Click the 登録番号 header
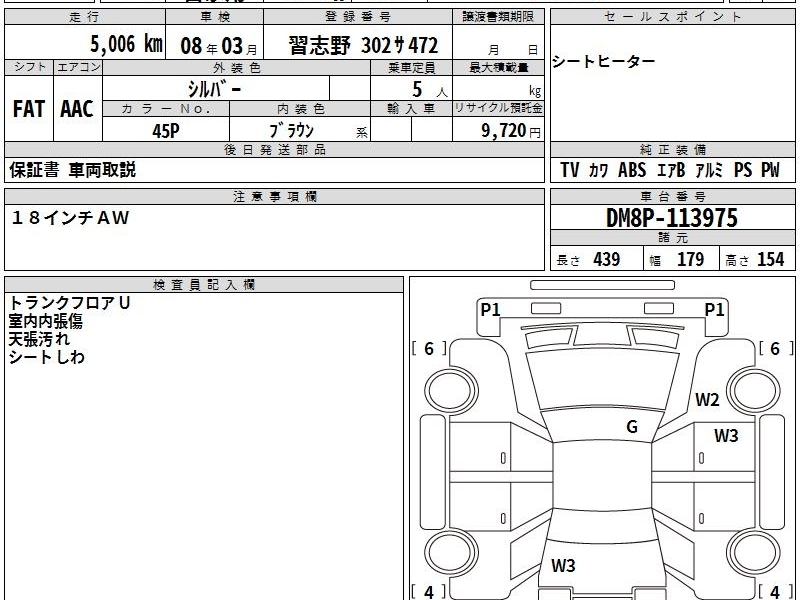800x600 pixels. 358,17
